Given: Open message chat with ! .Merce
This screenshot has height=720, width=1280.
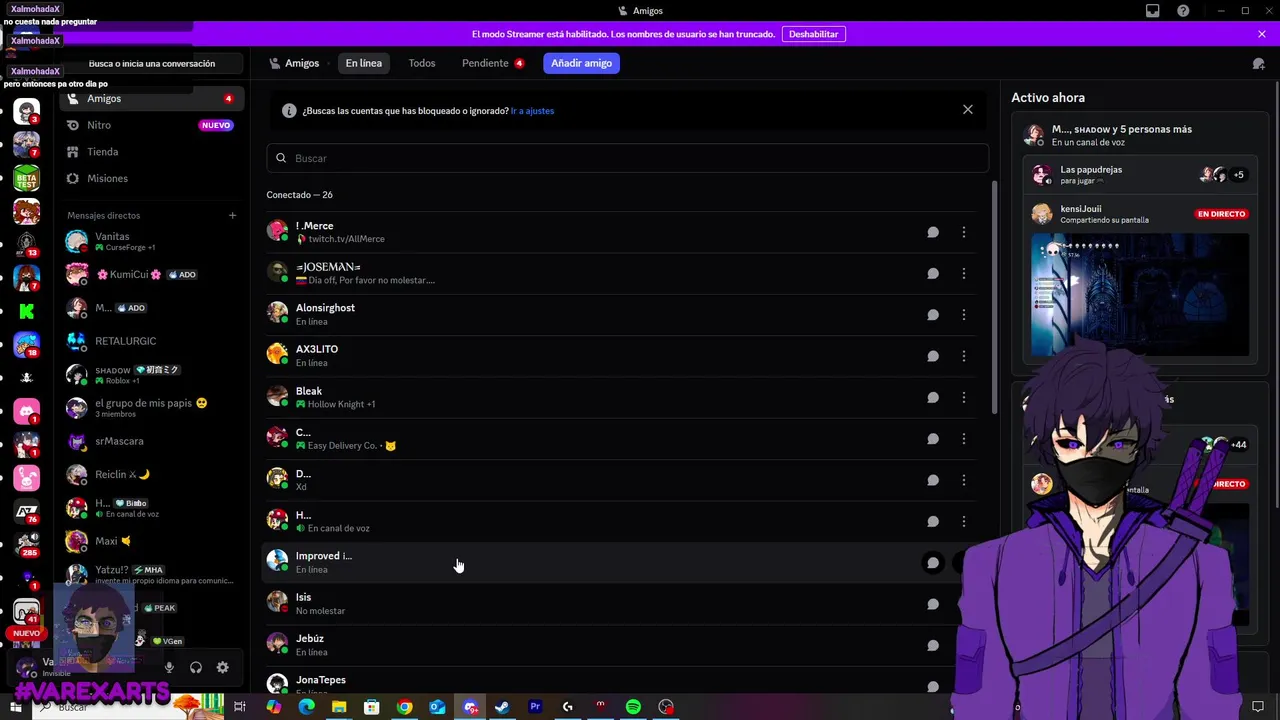Looking at the screenshot, I should tap(932, 232).
